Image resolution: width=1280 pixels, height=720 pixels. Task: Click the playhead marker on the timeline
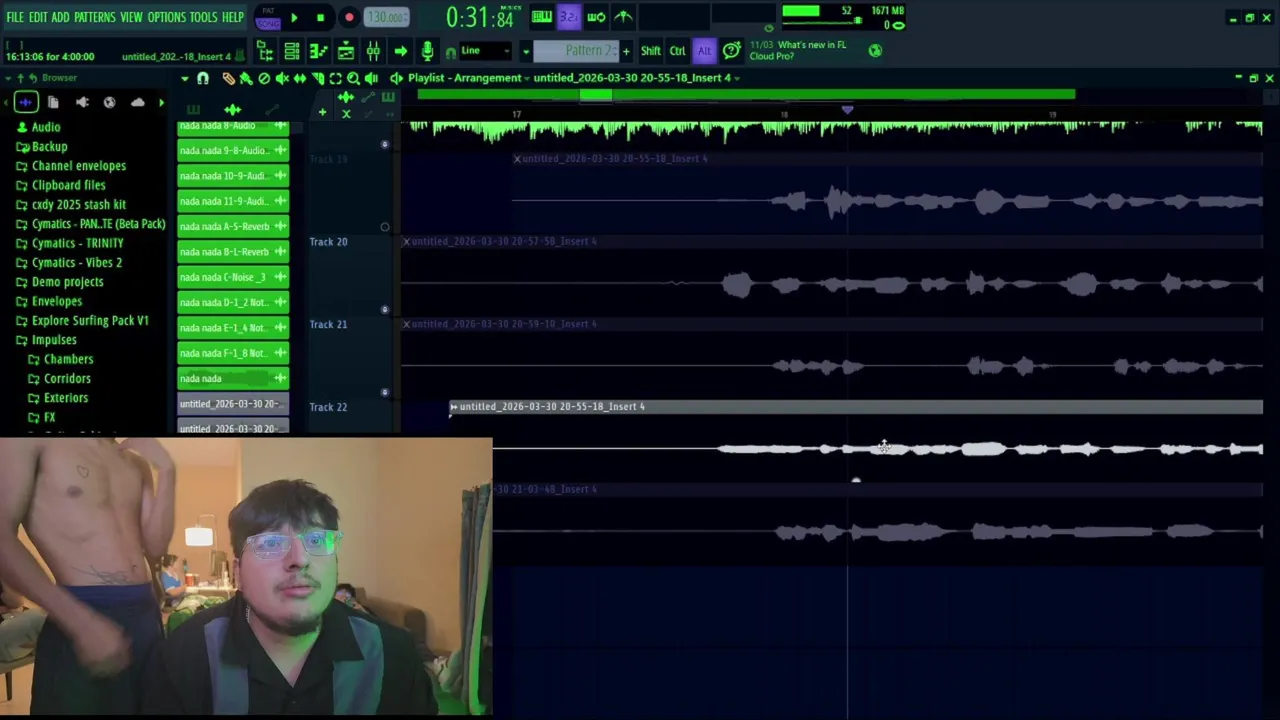point(847,109)
